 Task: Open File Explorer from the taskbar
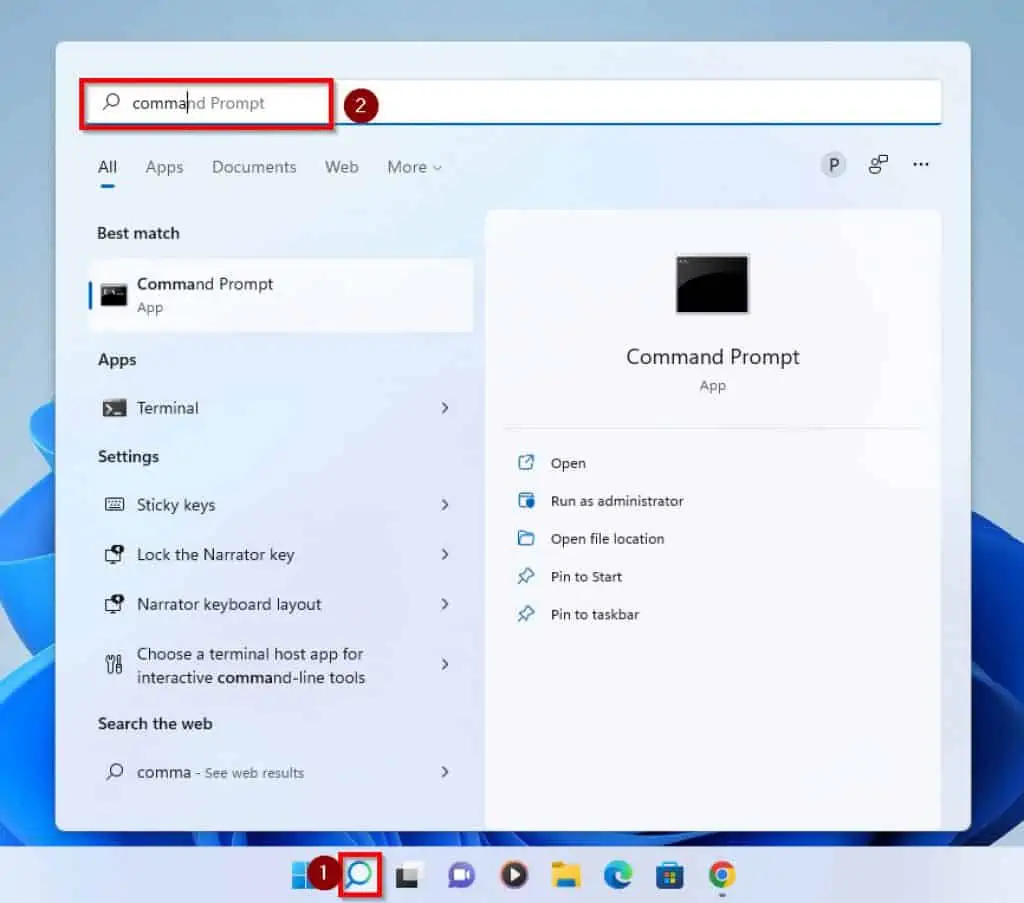click(x=566, y=875)
